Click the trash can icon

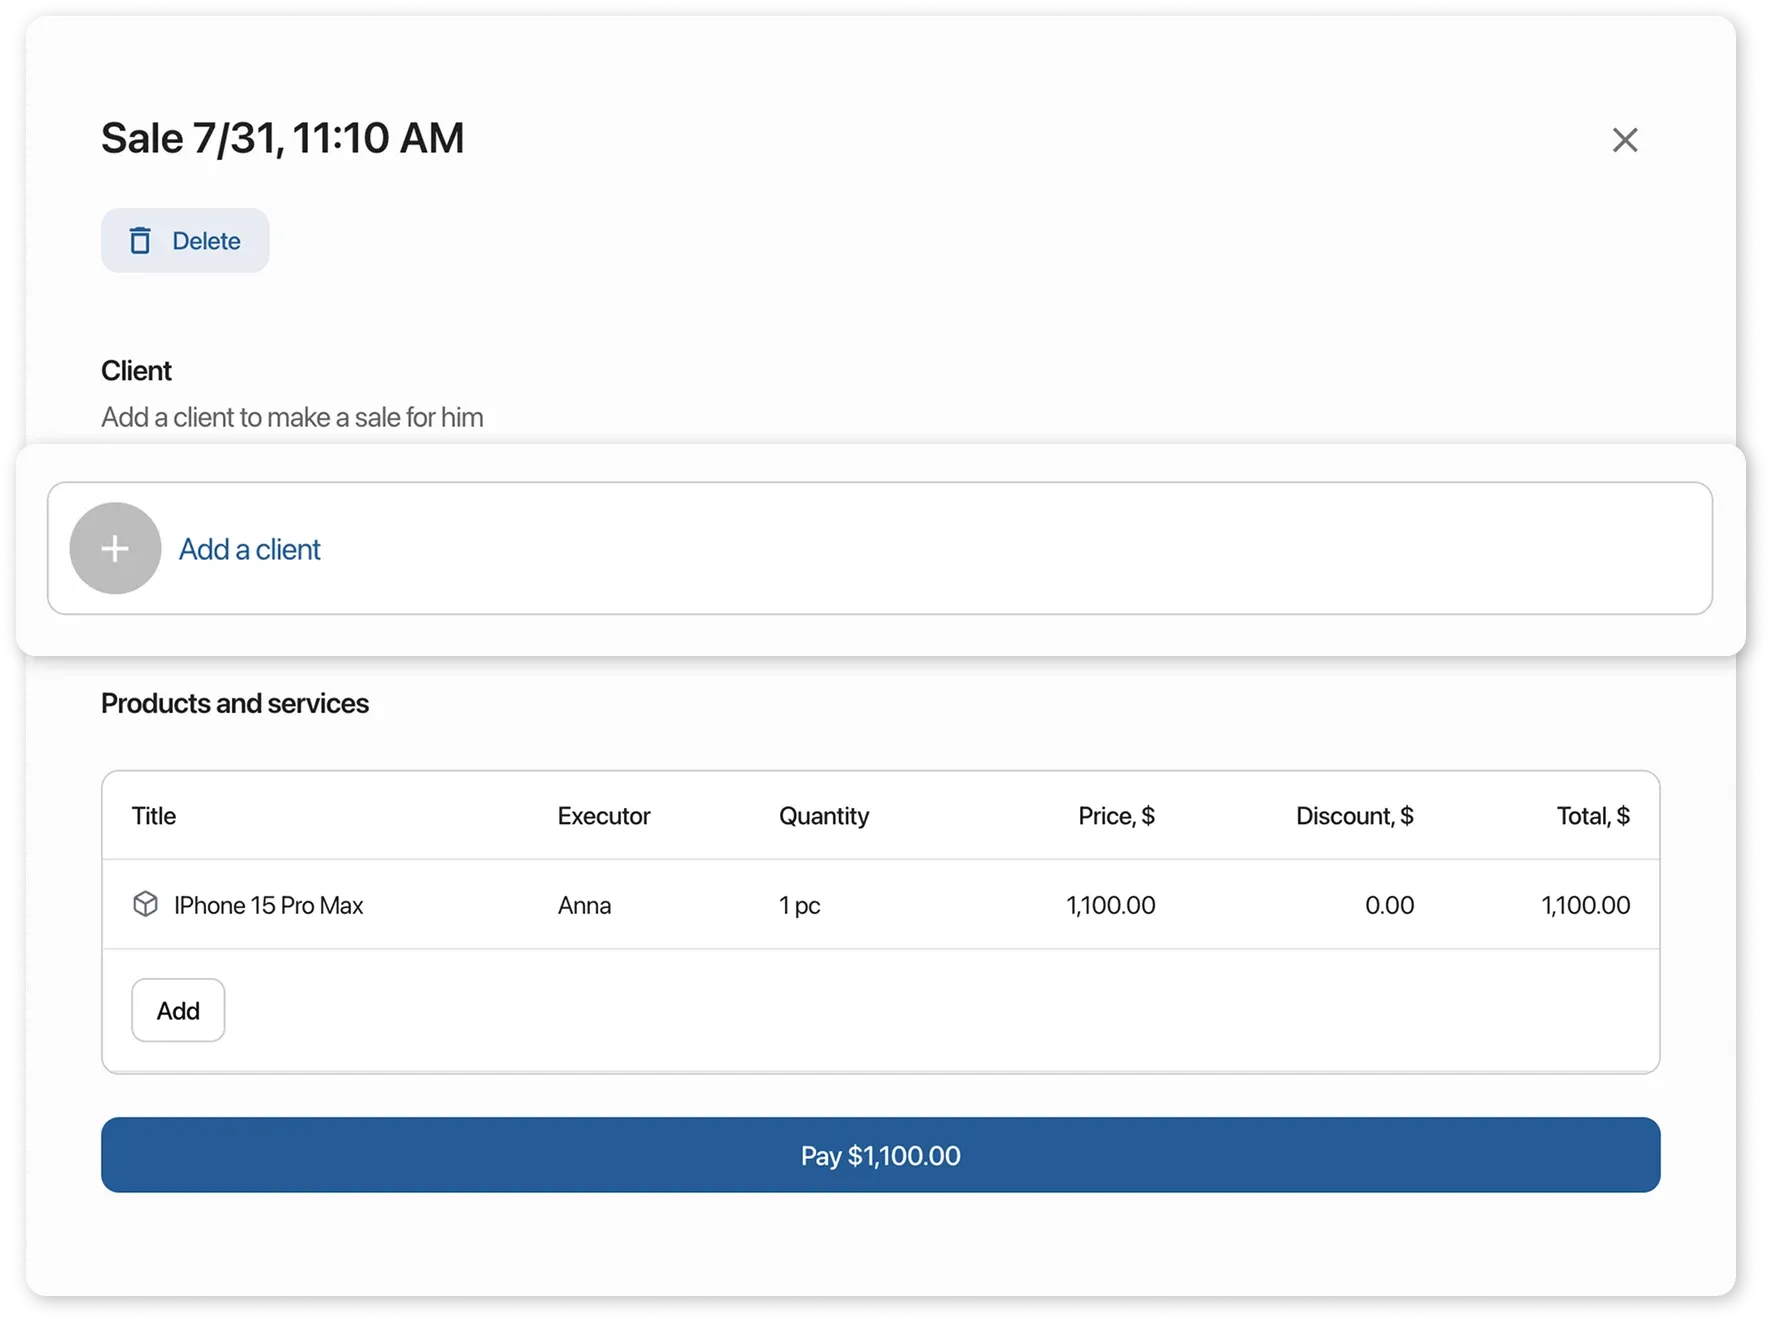(140, 241)
